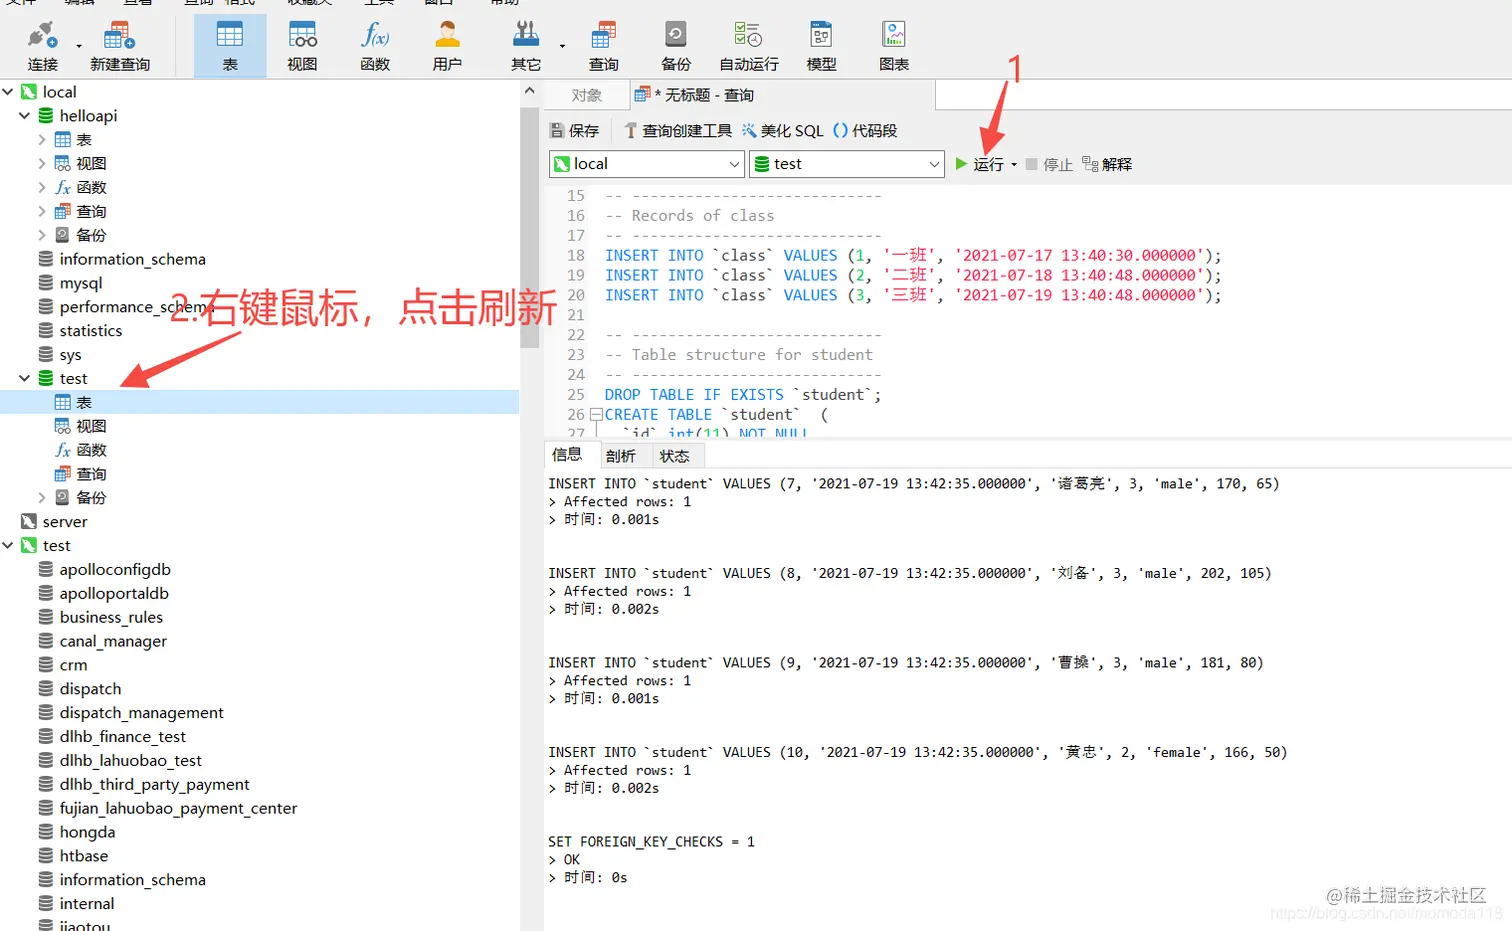Select the 无标题 - 查询 tab
The image size is (1512, 931).
[x=695, y=95]
